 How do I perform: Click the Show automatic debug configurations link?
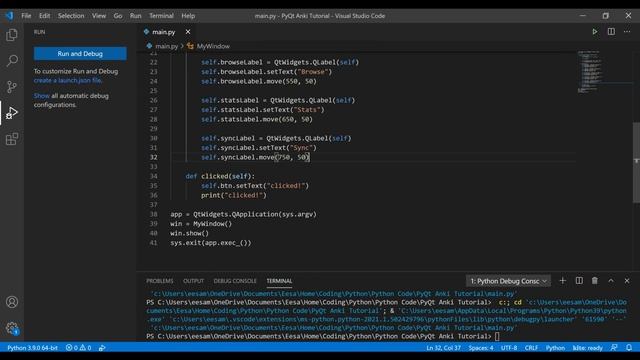42,96
